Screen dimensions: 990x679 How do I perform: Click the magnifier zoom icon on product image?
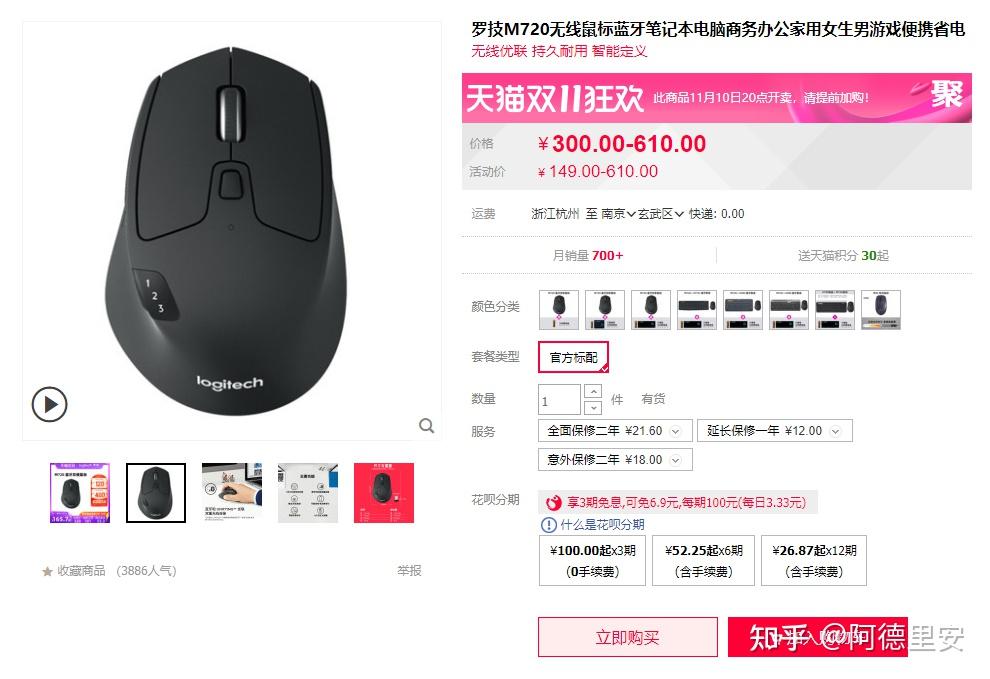pos(427,426)
